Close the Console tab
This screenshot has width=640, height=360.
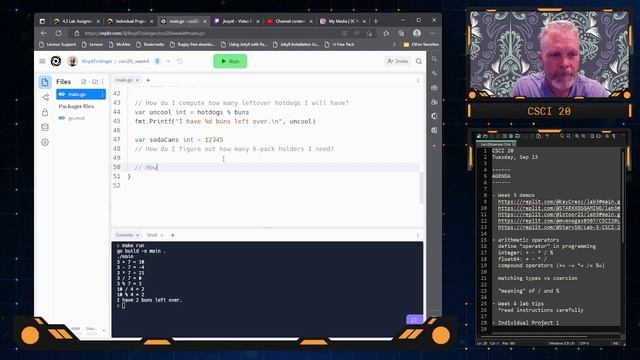[x=138, y=235]
